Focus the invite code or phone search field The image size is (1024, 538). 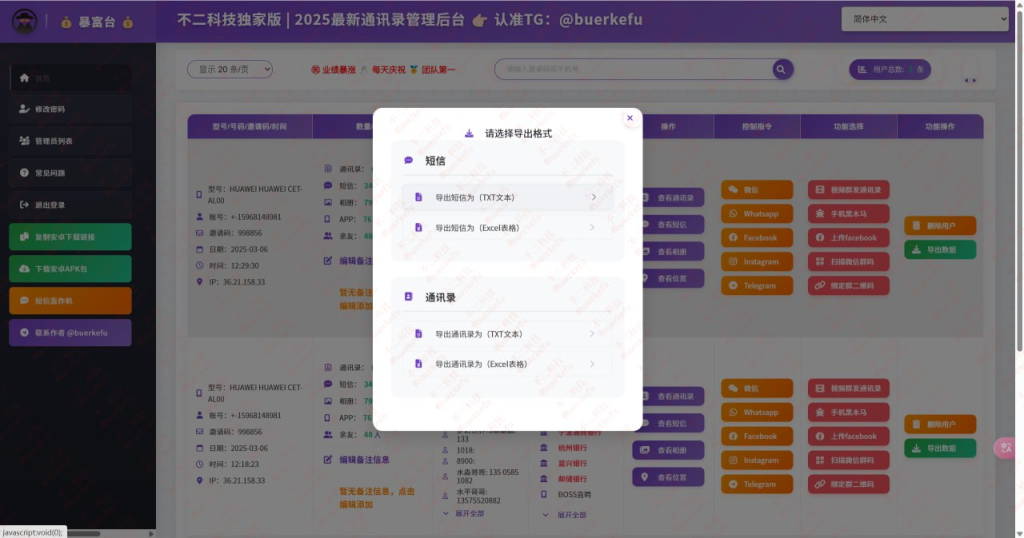(633, 69)
